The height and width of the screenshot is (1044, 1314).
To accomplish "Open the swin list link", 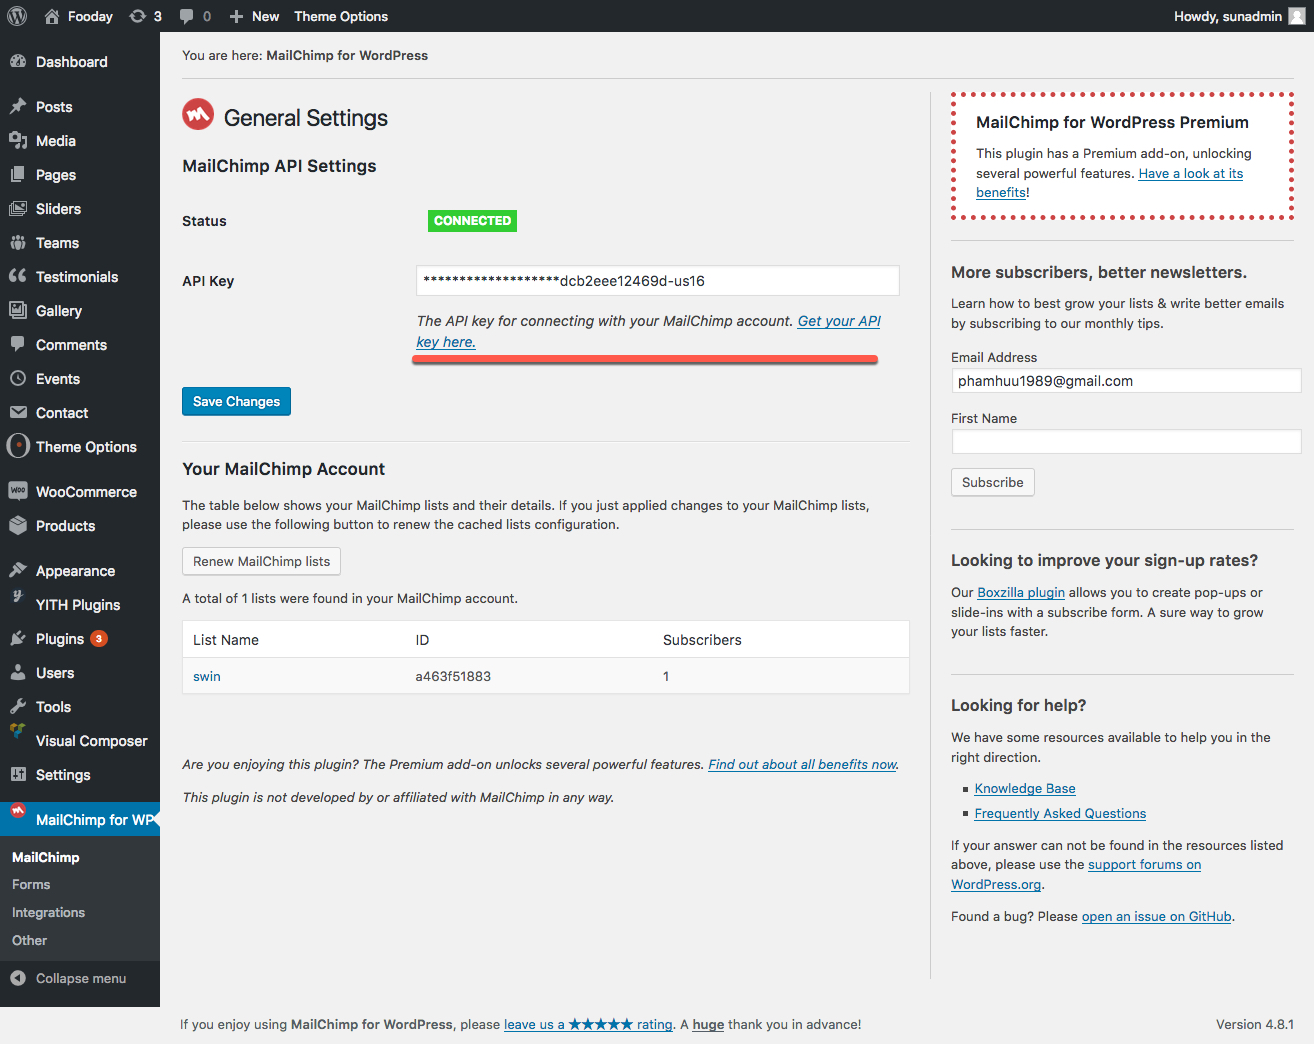I will [207, 676].
